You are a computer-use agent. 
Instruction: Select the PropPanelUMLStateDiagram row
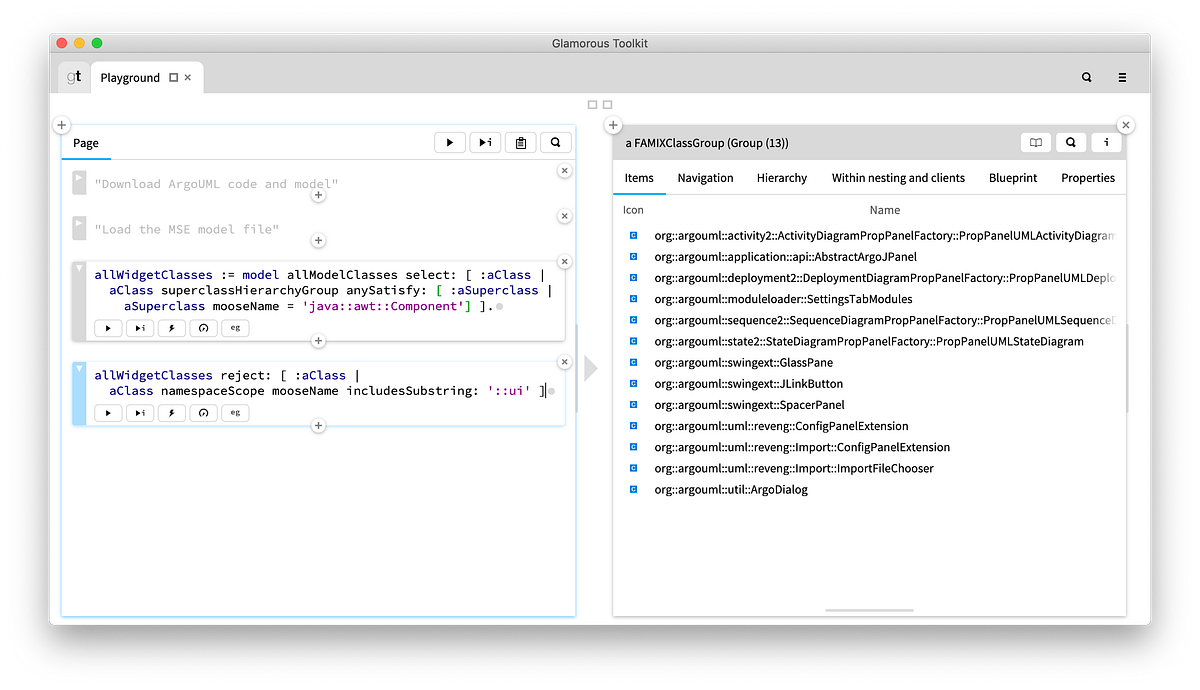click(x=869, y=341)
